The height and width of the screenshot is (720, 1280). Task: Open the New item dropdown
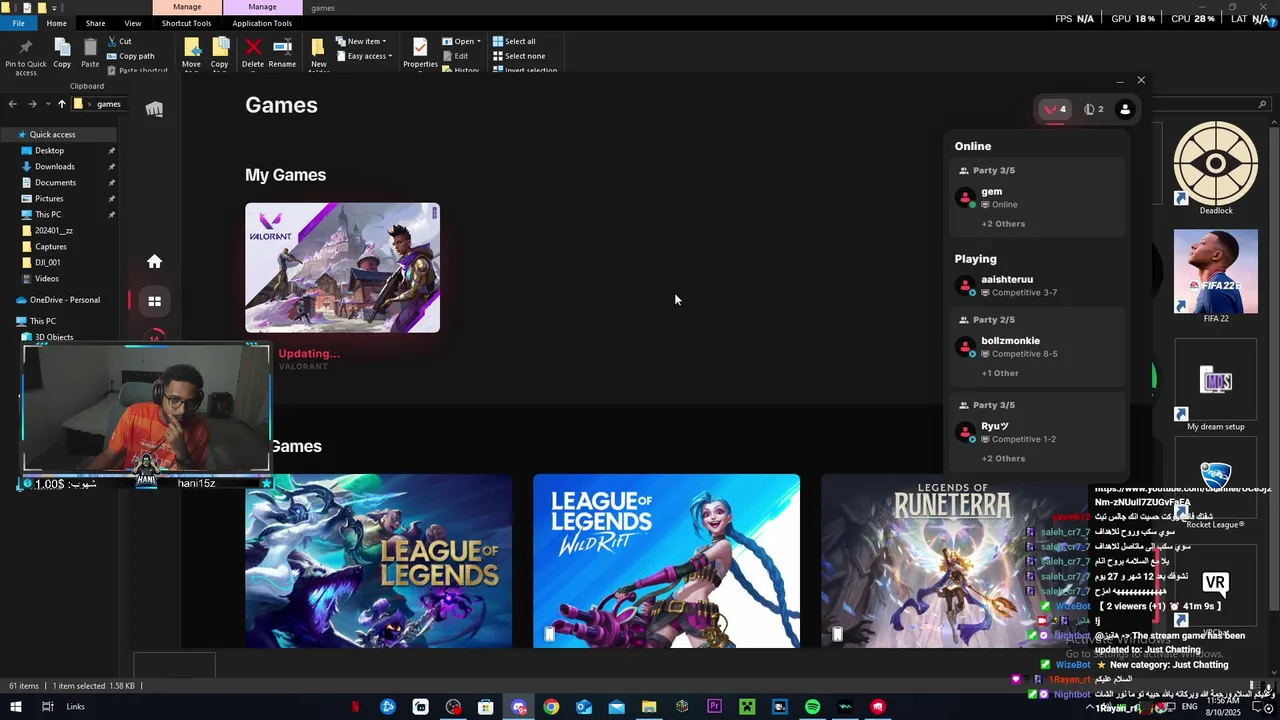pos(361,41)
